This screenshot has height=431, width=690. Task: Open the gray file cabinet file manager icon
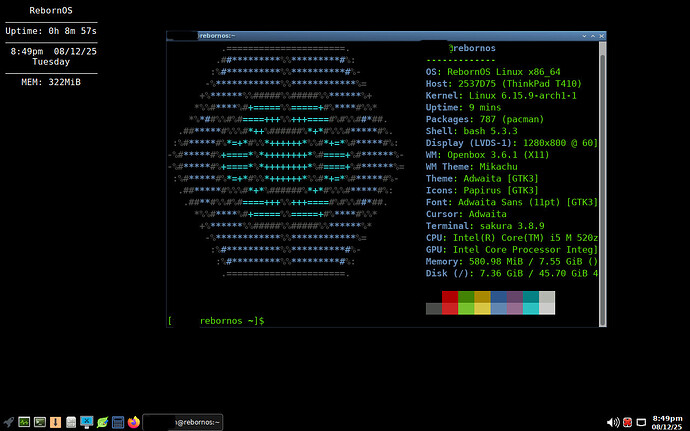[71, 422]
